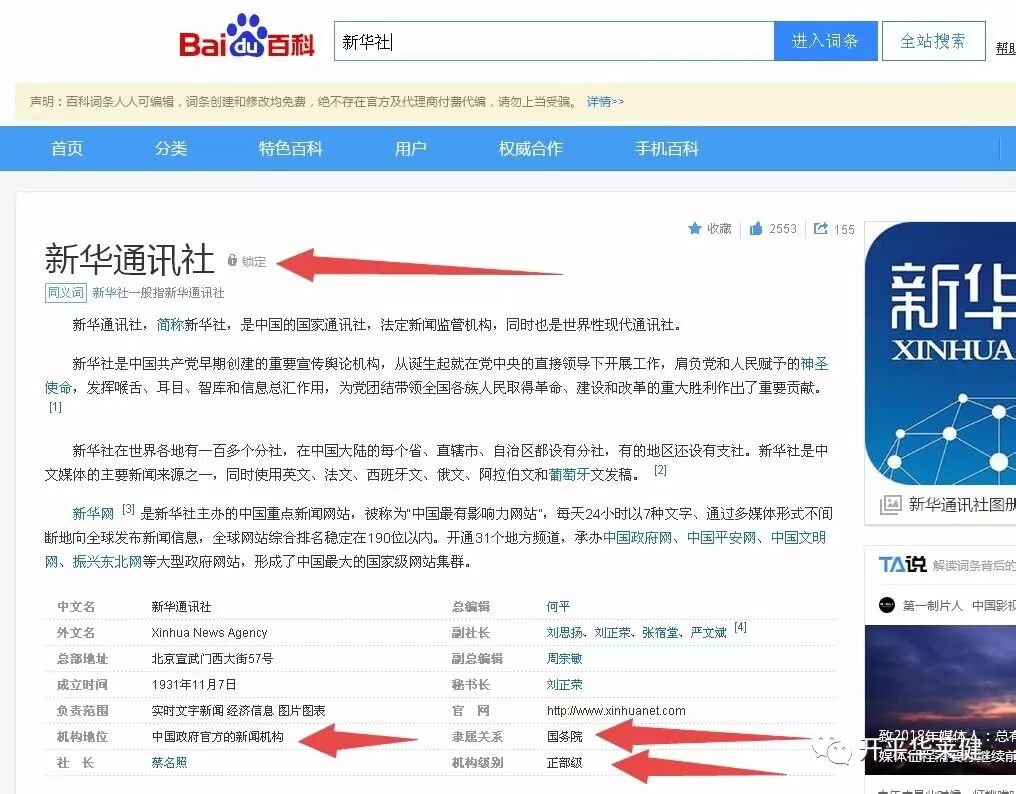Viewport: 1016px width, 794px height.
Task: Click the 全站搜索 button
Action: click(933, 41)
